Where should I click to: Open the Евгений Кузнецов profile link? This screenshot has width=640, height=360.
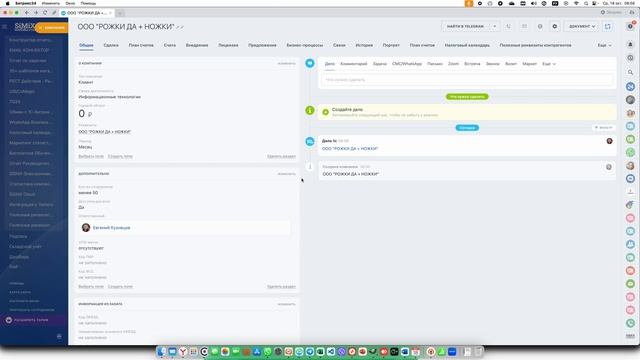point(111,228)
